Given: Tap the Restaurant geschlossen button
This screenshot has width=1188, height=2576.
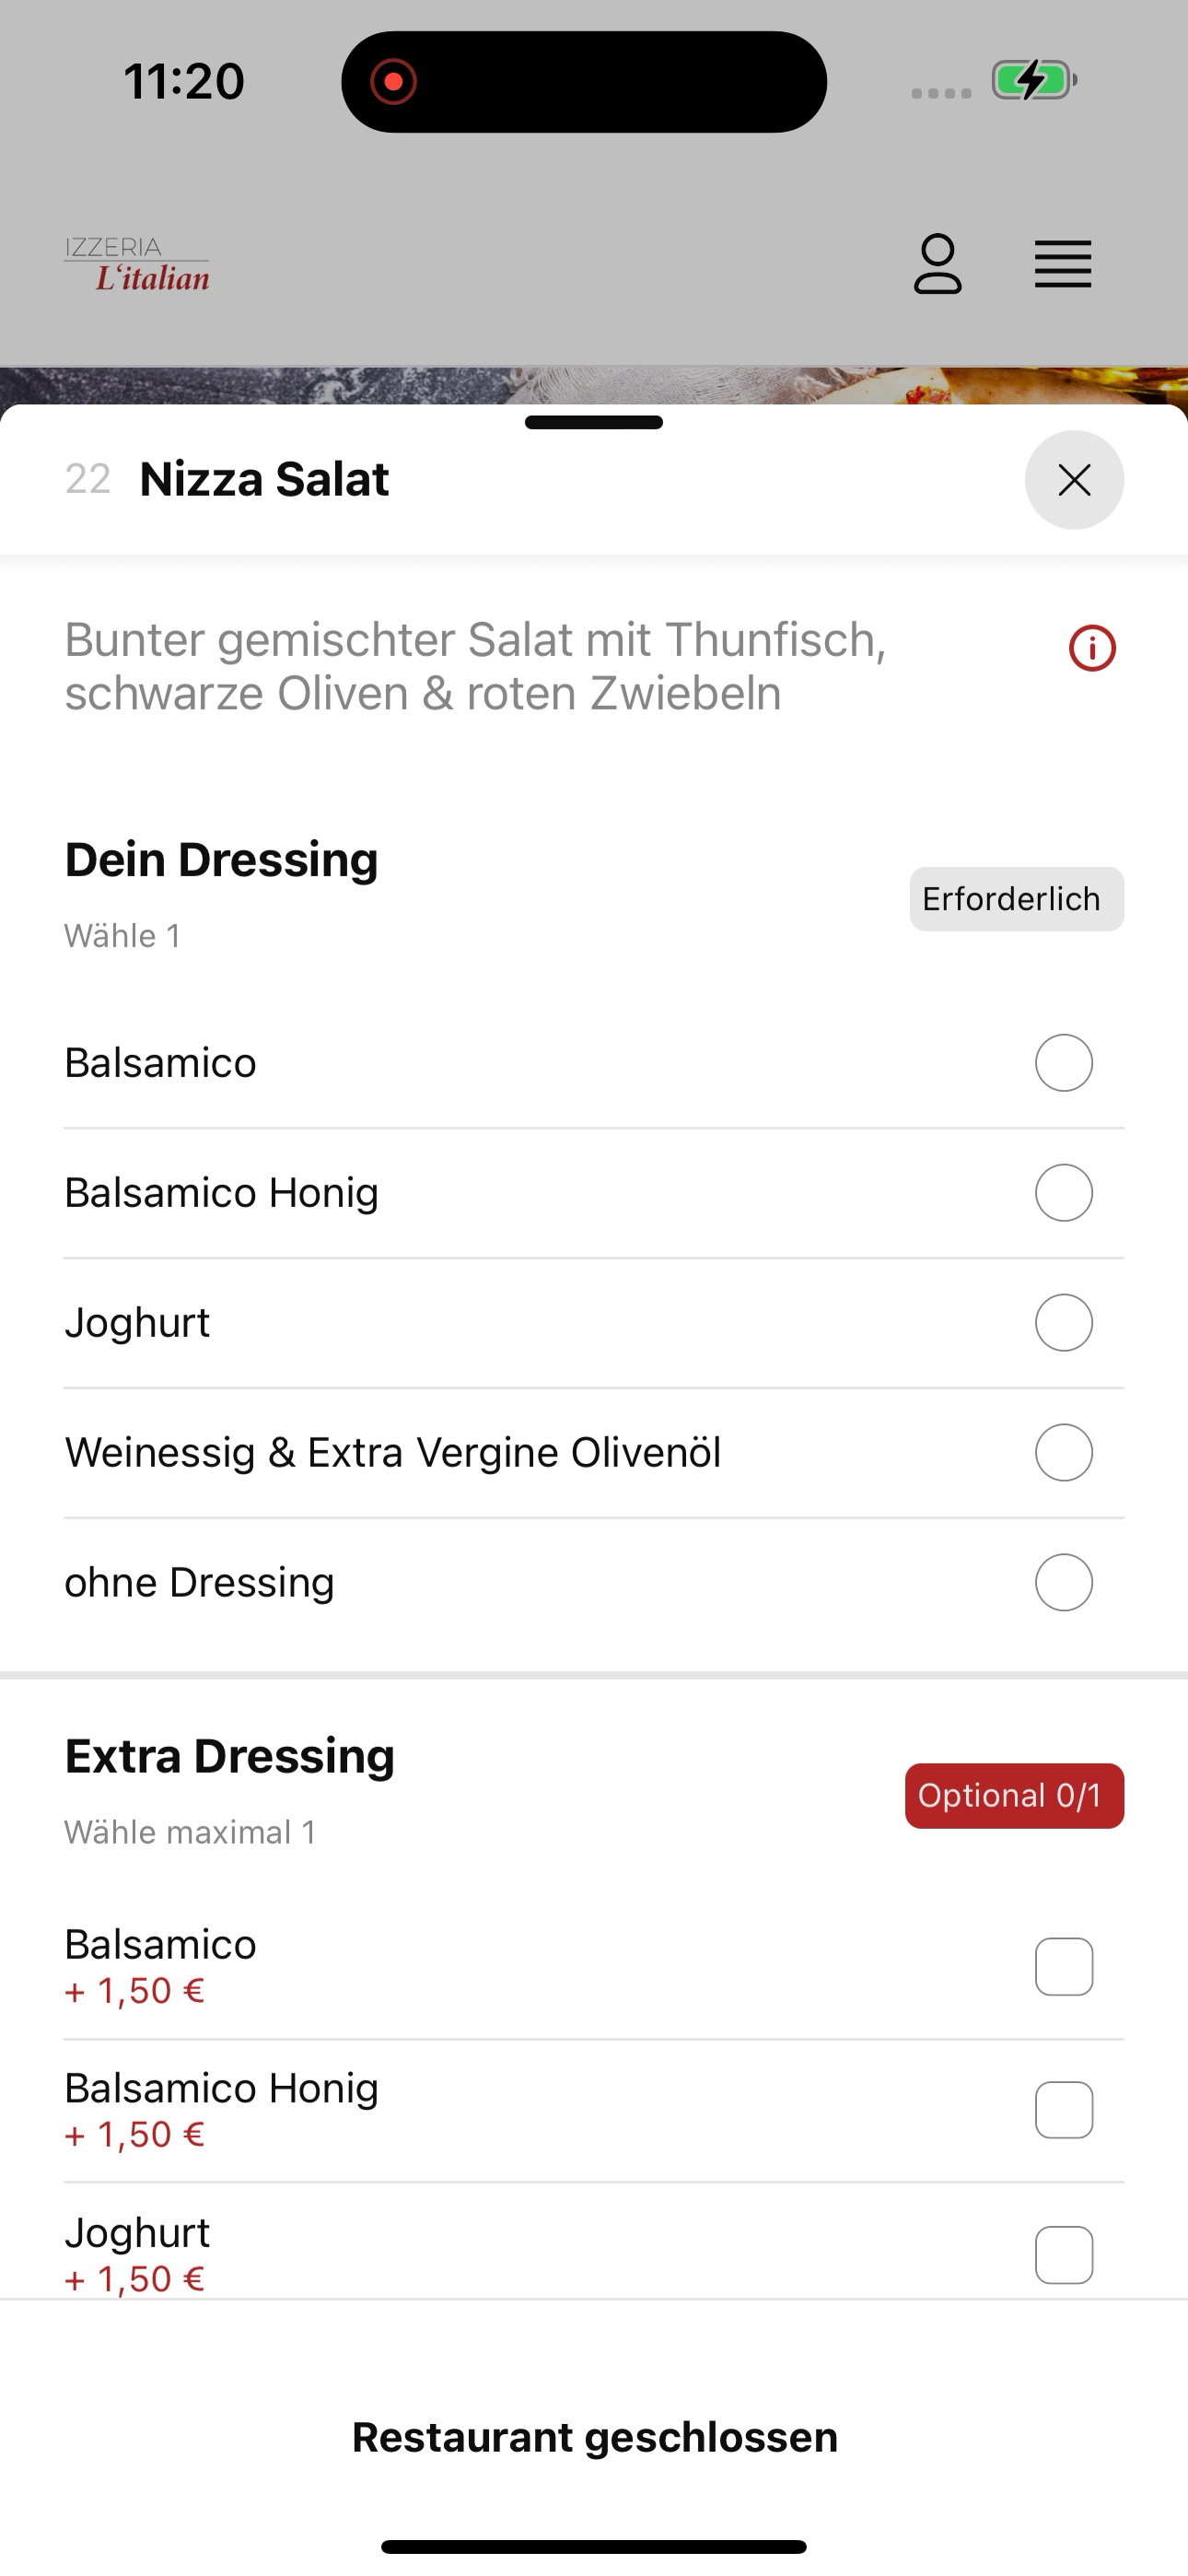Looking at the screenshot, I should click(594, 2437).
